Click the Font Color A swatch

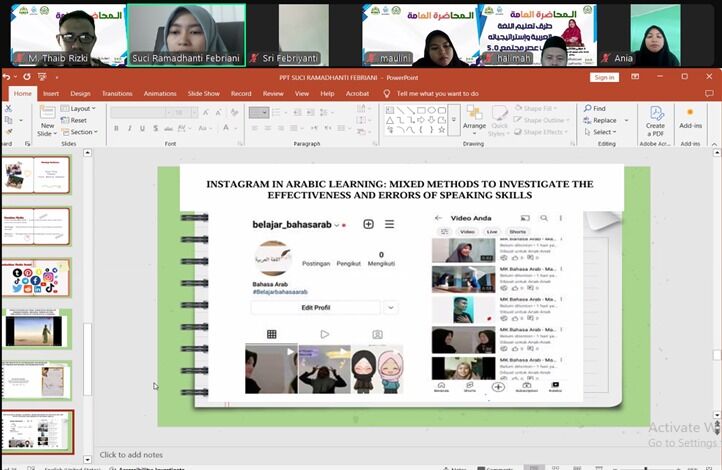(x=226, y=128)
